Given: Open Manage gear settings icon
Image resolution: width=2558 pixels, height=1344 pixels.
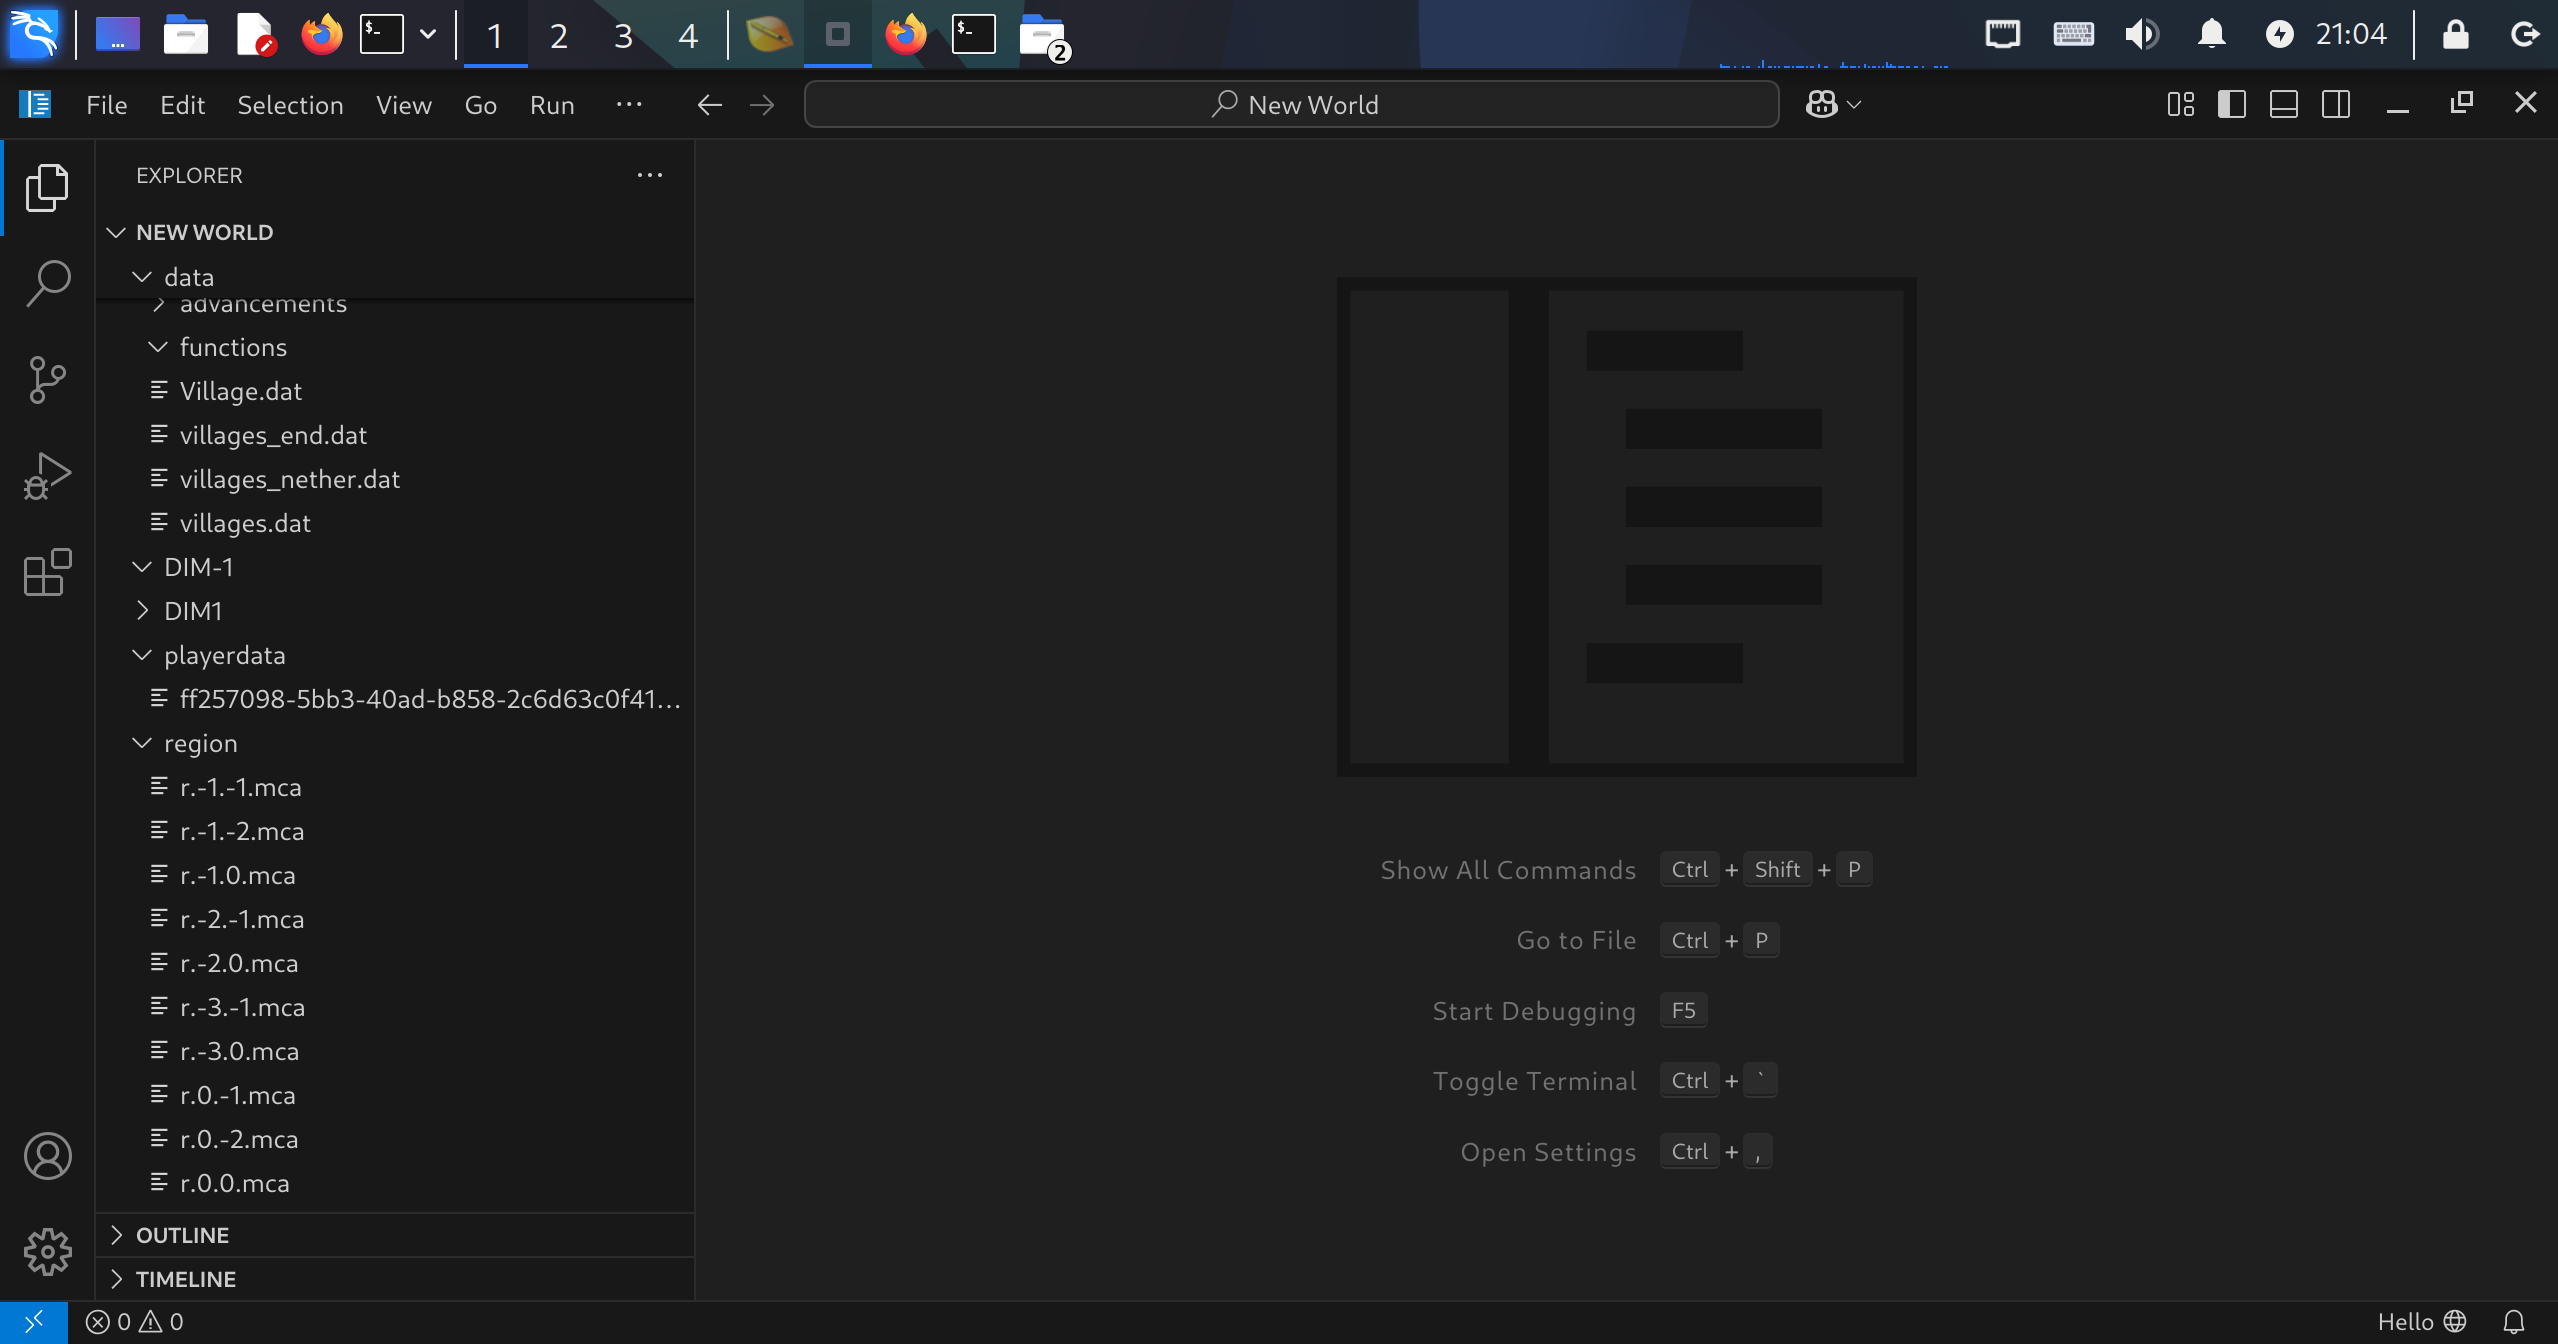Looking at the screenshot, I should pyautogui.click(x=47, y=1252).
